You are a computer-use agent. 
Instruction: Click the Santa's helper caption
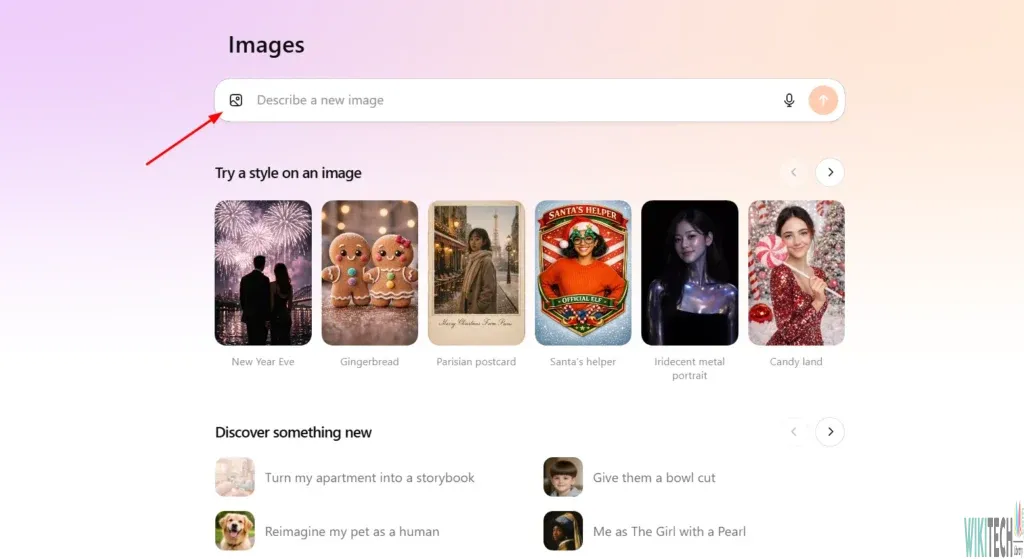pyautogui.click(x=583, y=362)
